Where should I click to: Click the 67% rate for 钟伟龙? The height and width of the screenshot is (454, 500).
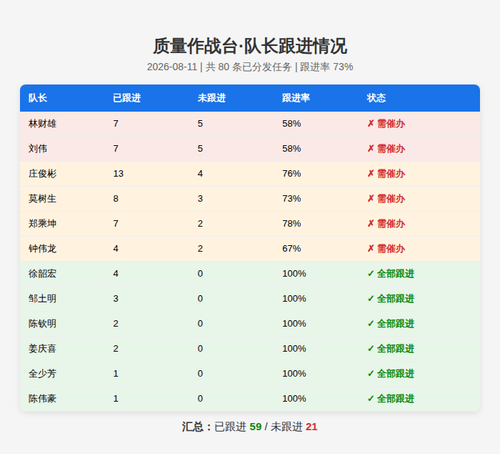292,249
